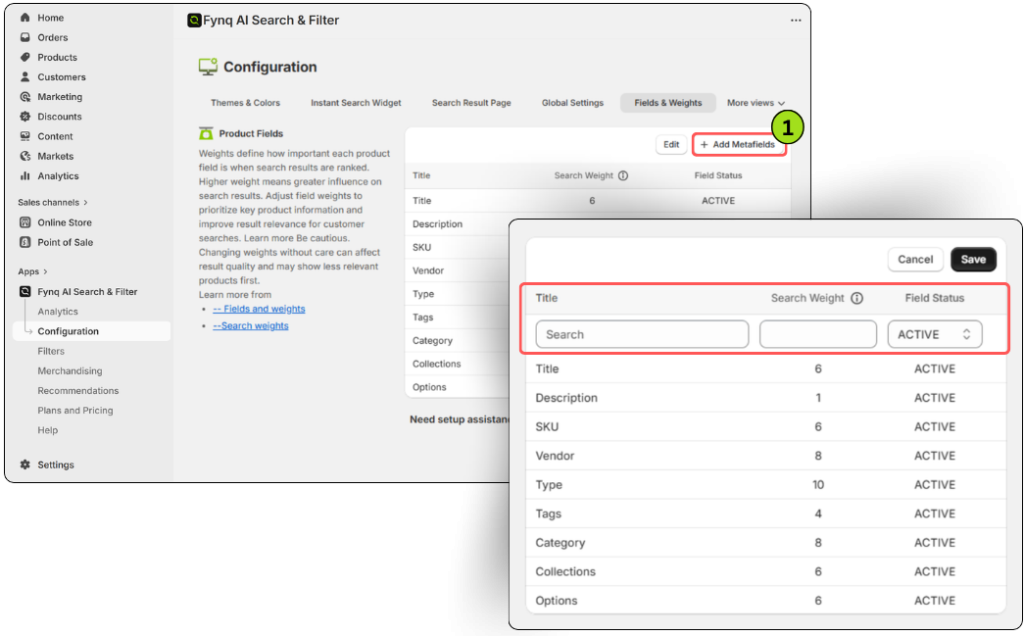This screenshot has width=1024, height=636.
Task: Click the Content icon in sidebar
Action: click(x=25, y=136)
